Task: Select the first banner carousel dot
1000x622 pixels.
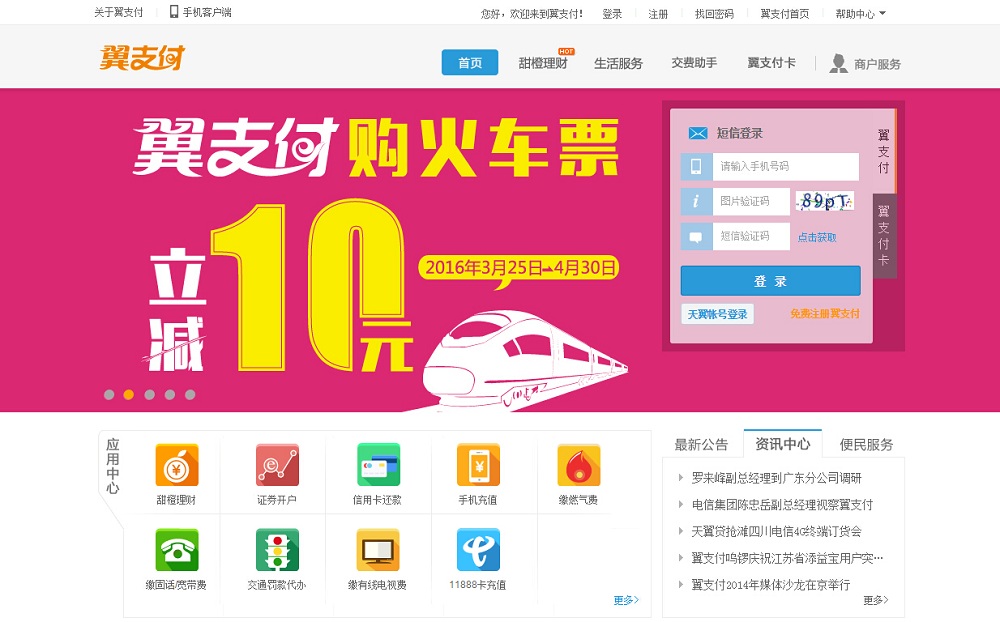Action: pyautogui.click(x=109, y=395)
